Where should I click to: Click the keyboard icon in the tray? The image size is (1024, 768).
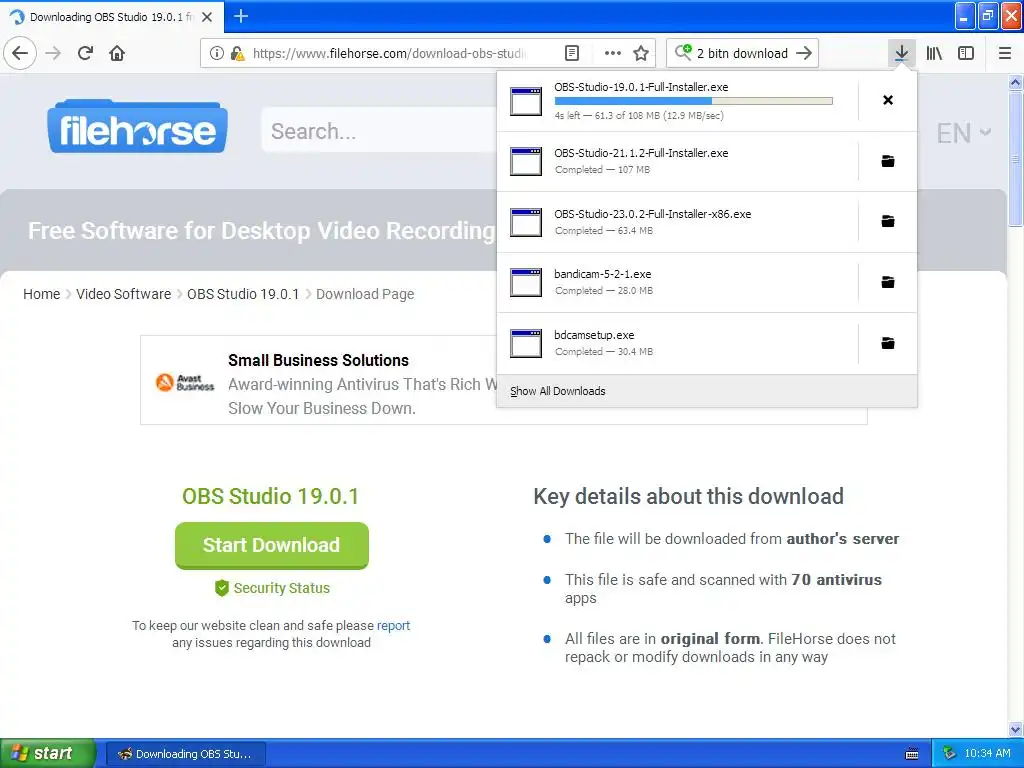[x=912, y=754]
